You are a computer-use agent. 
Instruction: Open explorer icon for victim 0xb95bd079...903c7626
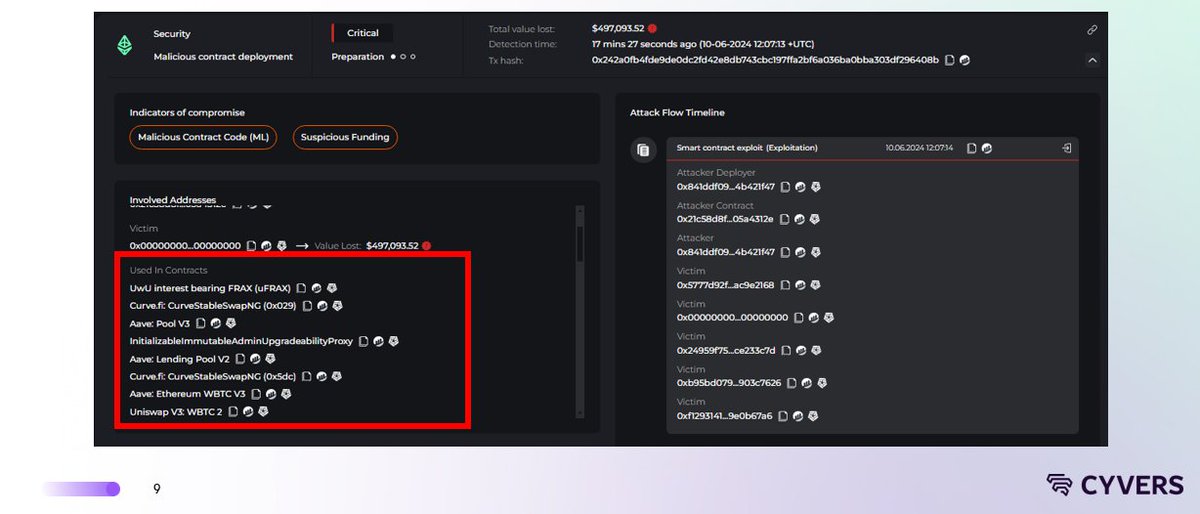(806, 383)
